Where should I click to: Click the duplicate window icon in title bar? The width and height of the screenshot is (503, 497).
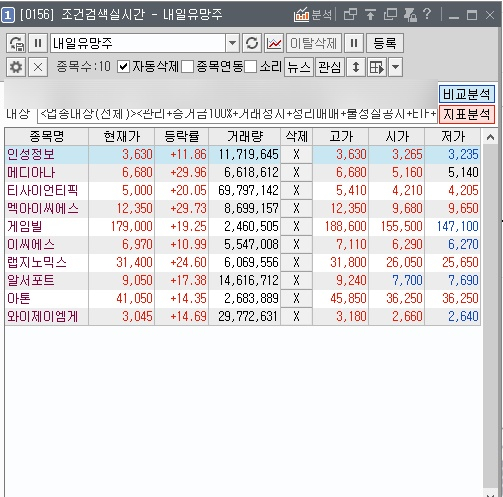(390, 15)
